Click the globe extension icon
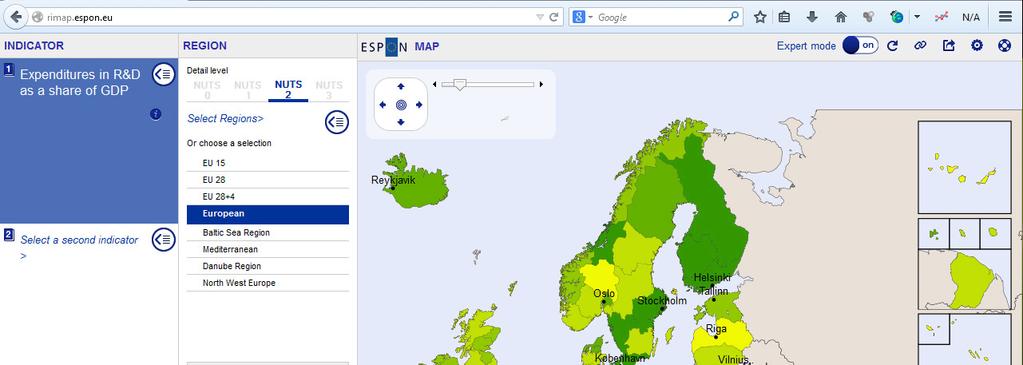 click(897, 18)
